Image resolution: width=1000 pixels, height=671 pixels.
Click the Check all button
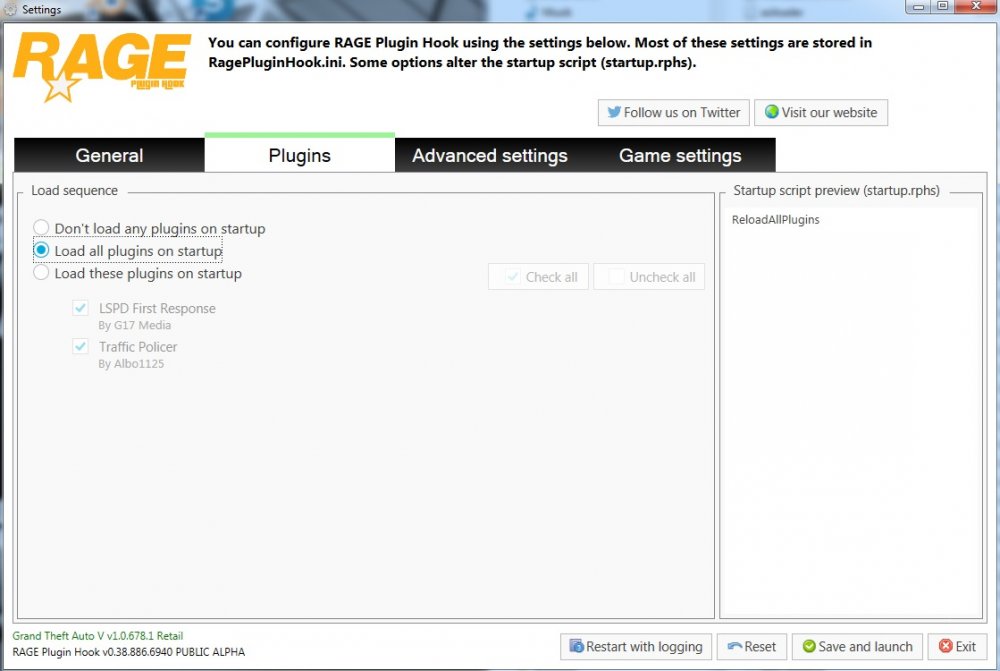pyautogui.click(x=538, y=277)
